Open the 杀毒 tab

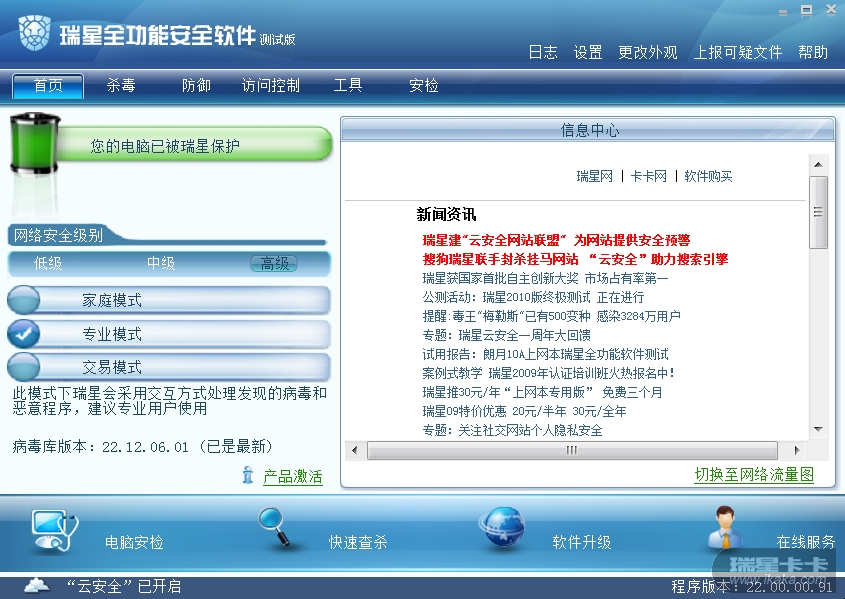121,86
